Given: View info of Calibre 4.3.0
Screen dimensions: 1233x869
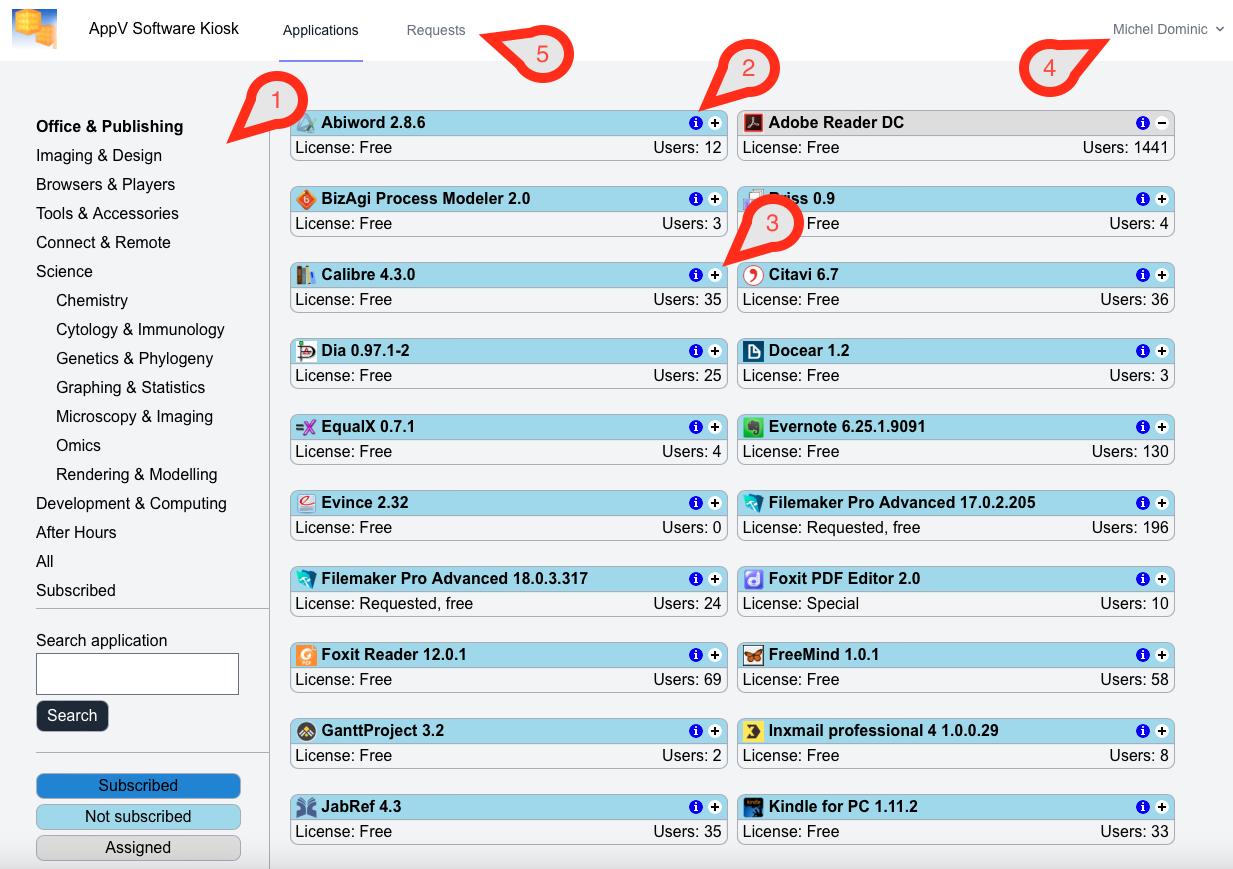Looking at the screenshot, I should (x=696, y=275).
